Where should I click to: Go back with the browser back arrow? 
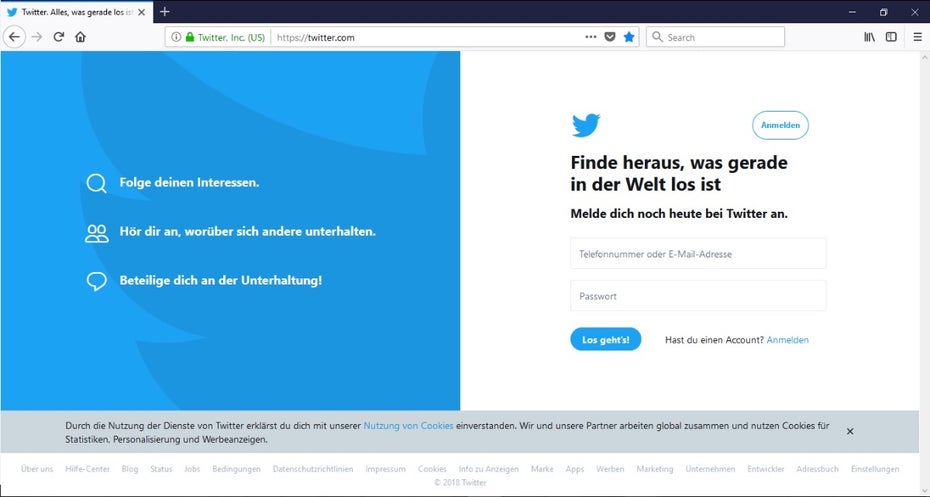pyautogui.click(x=14, y=37)
